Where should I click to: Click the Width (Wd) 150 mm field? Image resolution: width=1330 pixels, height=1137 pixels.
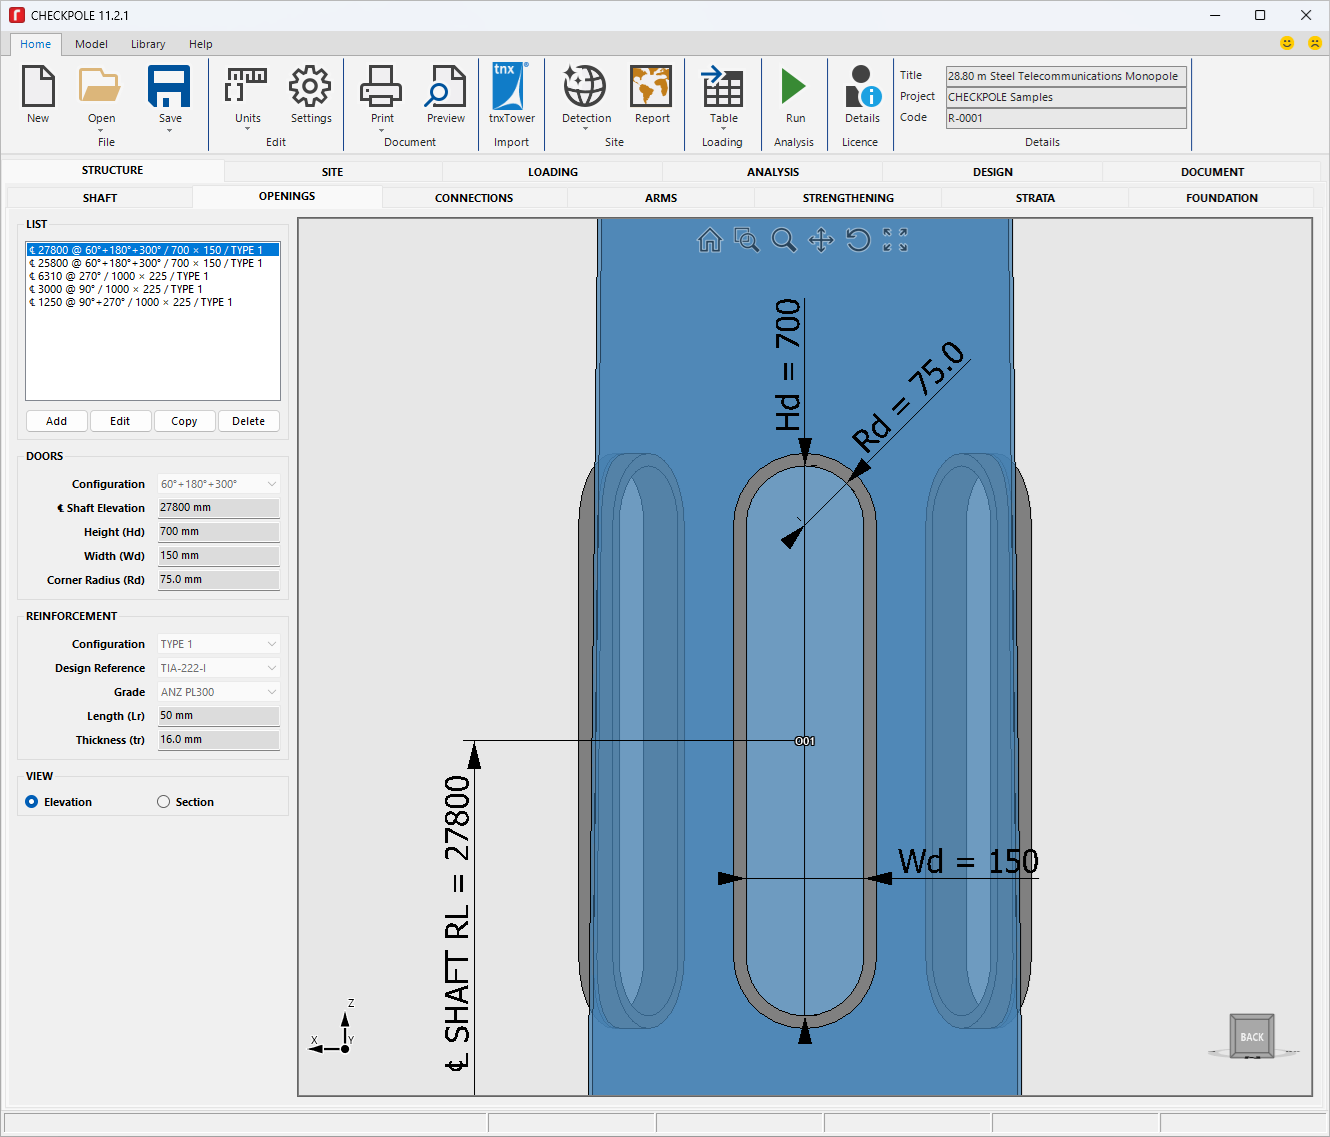[218, 556]
